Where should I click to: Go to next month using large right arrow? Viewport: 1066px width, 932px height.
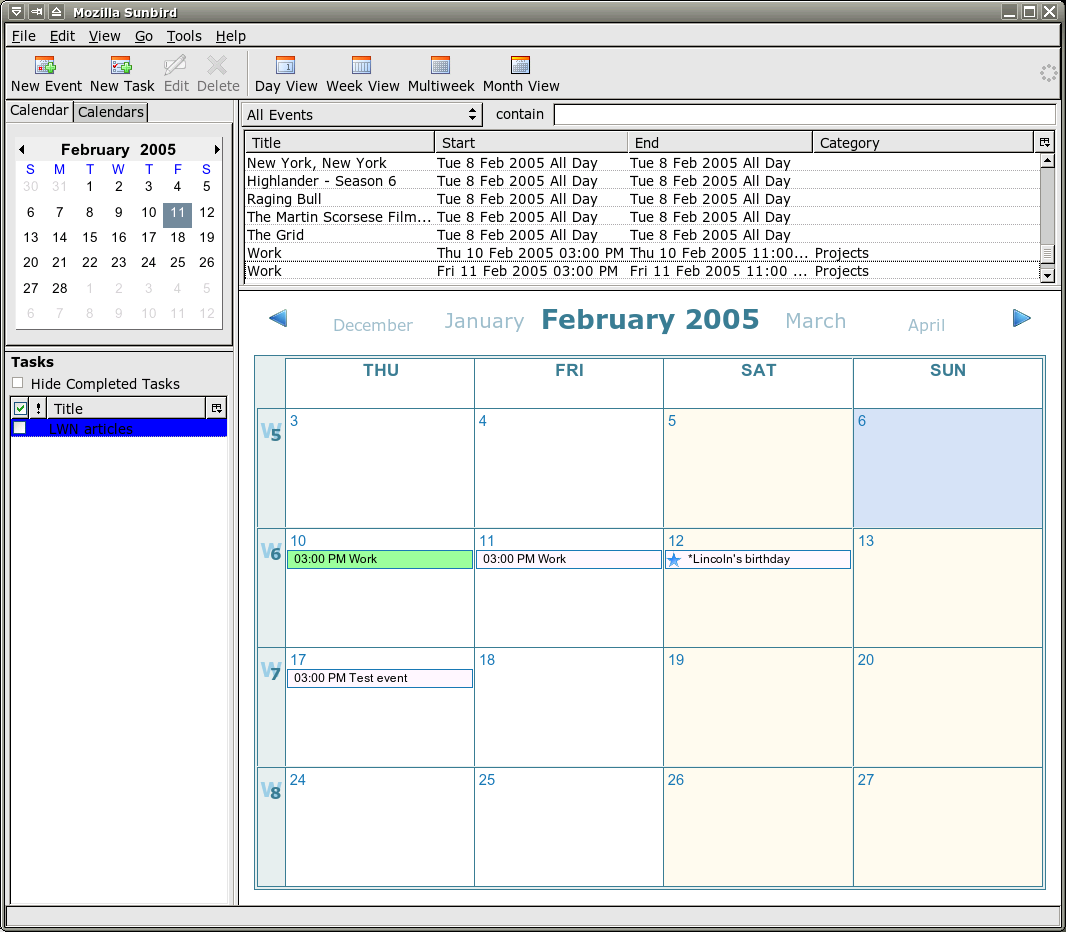tap(1021, 318)
